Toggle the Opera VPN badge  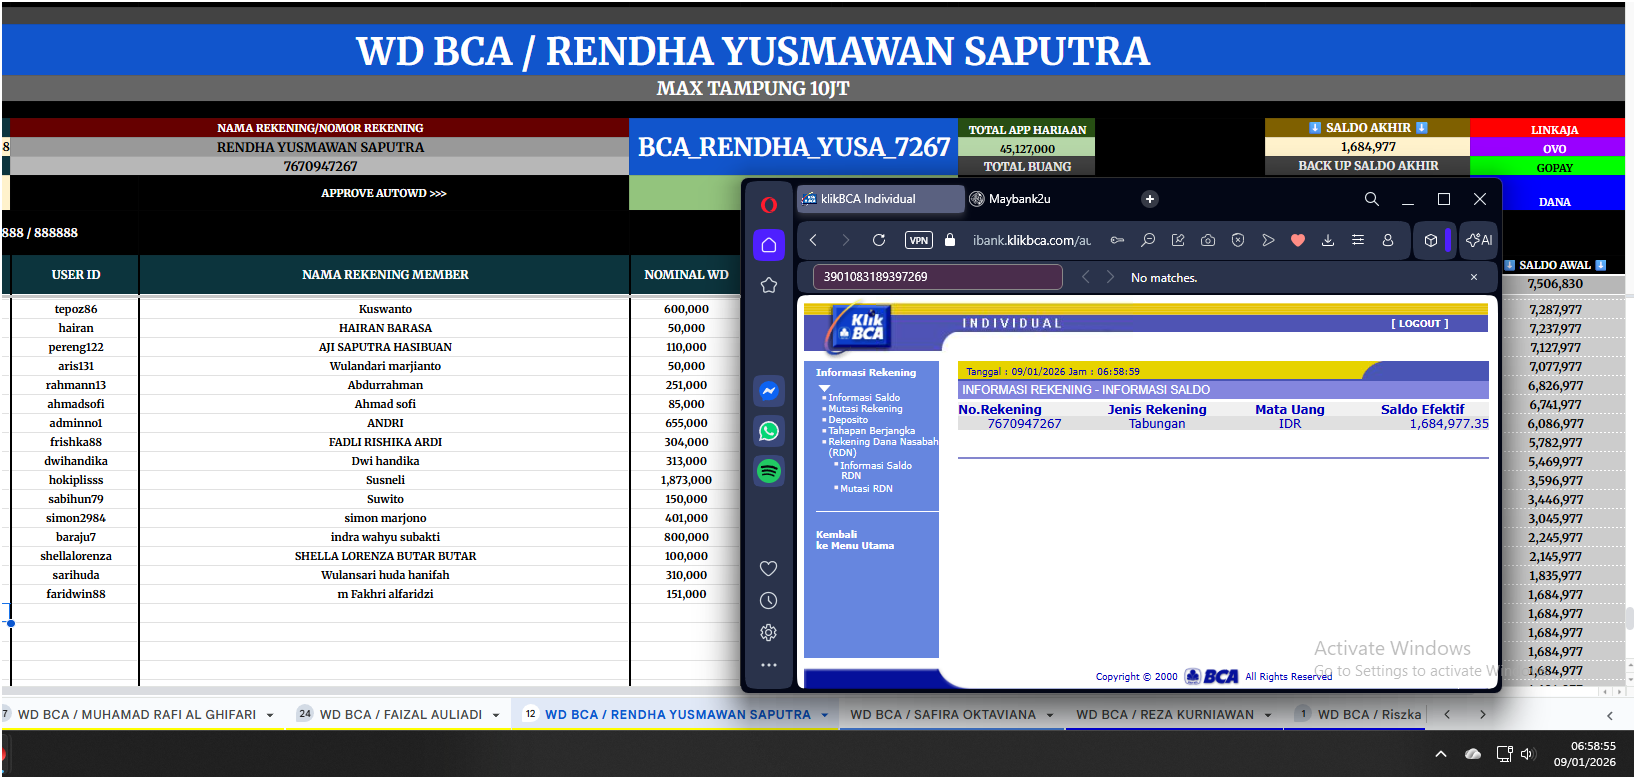click(919, 240)
